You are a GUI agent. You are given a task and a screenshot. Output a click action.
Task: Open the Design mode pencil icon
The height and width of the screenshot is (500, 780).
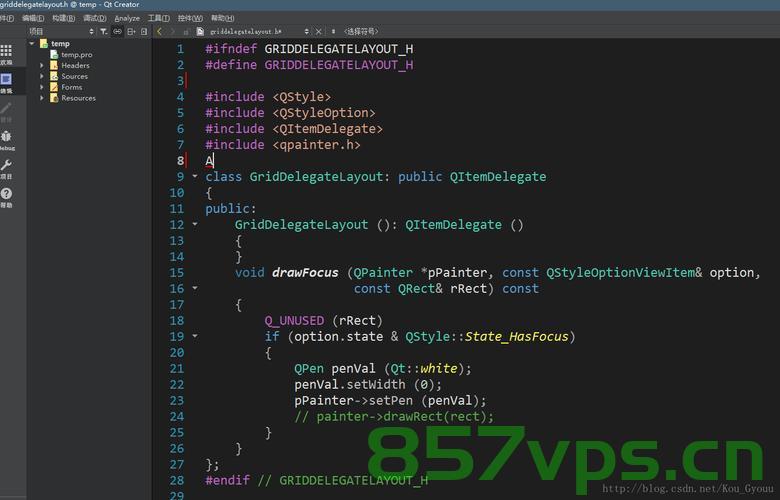click(x=6, y=108)
